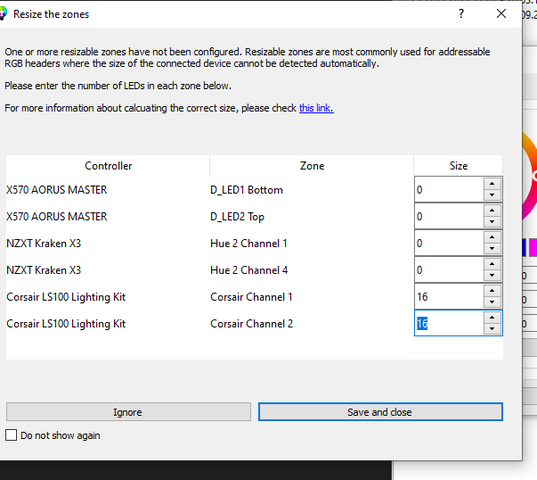Increase the Corsair Channel 1 size
This screenshot has height=480, width=537.
(x=492, y=291)
